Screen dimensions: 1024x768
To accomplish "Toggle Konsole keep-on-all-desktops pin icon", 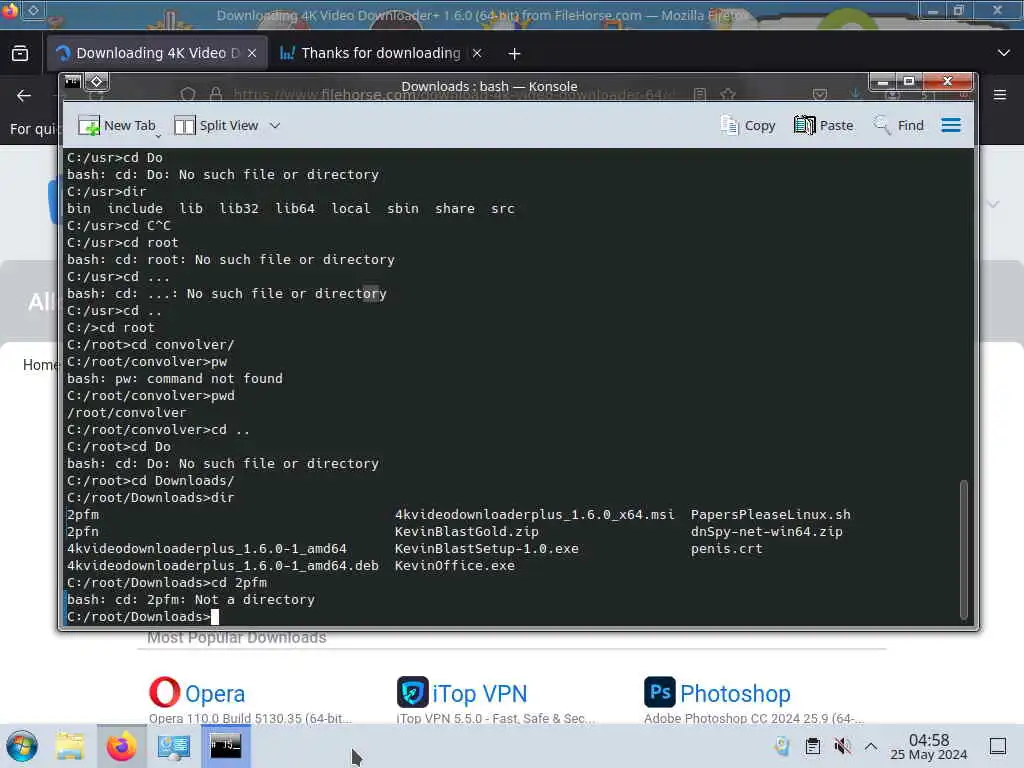I will point(97,82).
